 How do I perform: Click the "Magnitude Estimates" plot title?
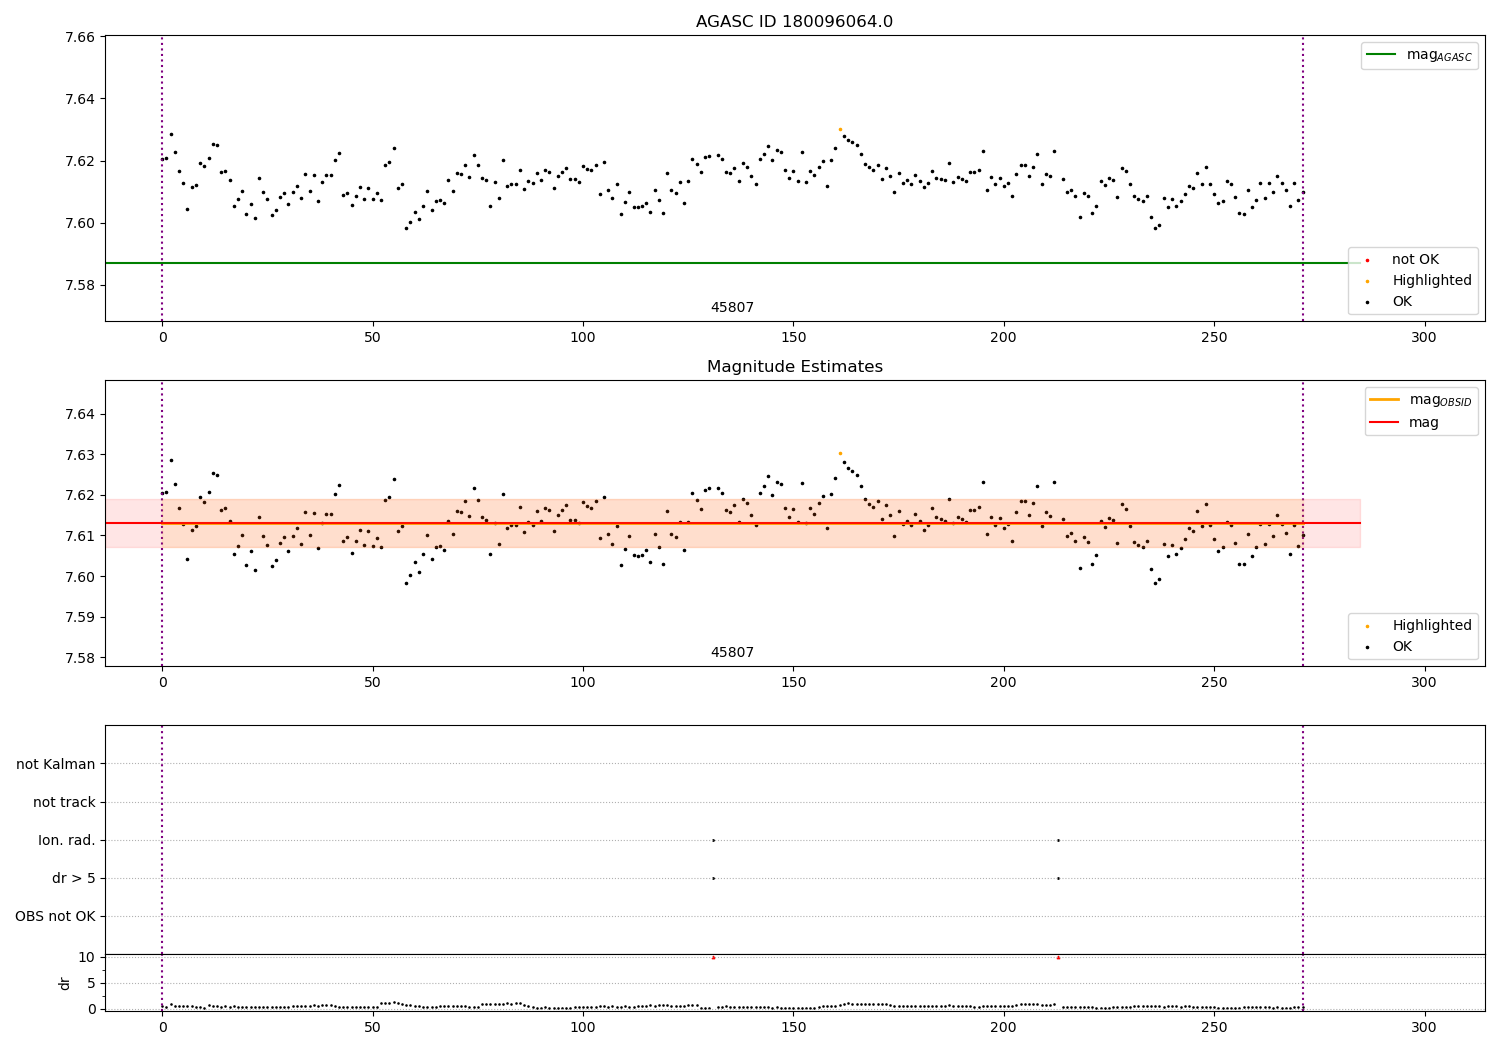point(794,367)
